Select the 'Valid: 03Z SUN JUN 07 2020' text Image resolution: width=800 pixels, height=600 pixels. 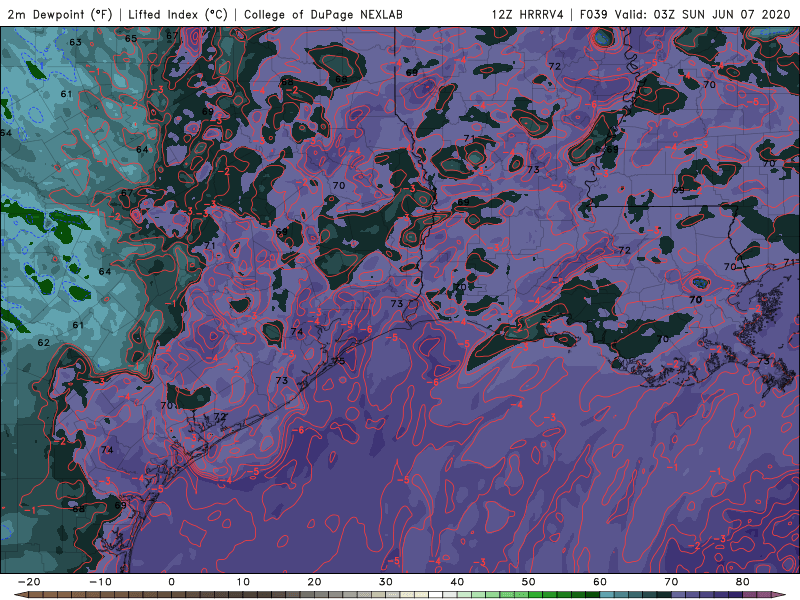[x=703, y=14]
